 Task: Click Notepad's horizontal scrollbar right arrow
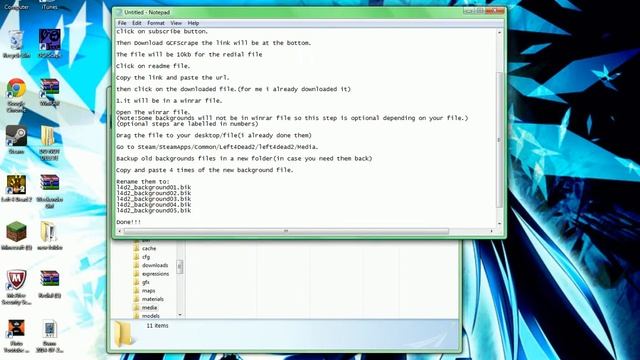coord(491,231)
